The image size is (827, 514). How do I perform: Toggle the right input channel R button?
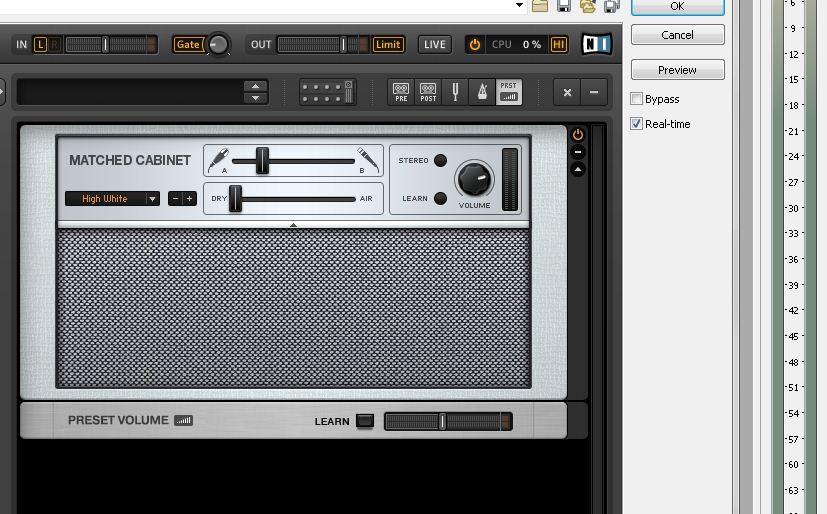(x=54, y=45)
